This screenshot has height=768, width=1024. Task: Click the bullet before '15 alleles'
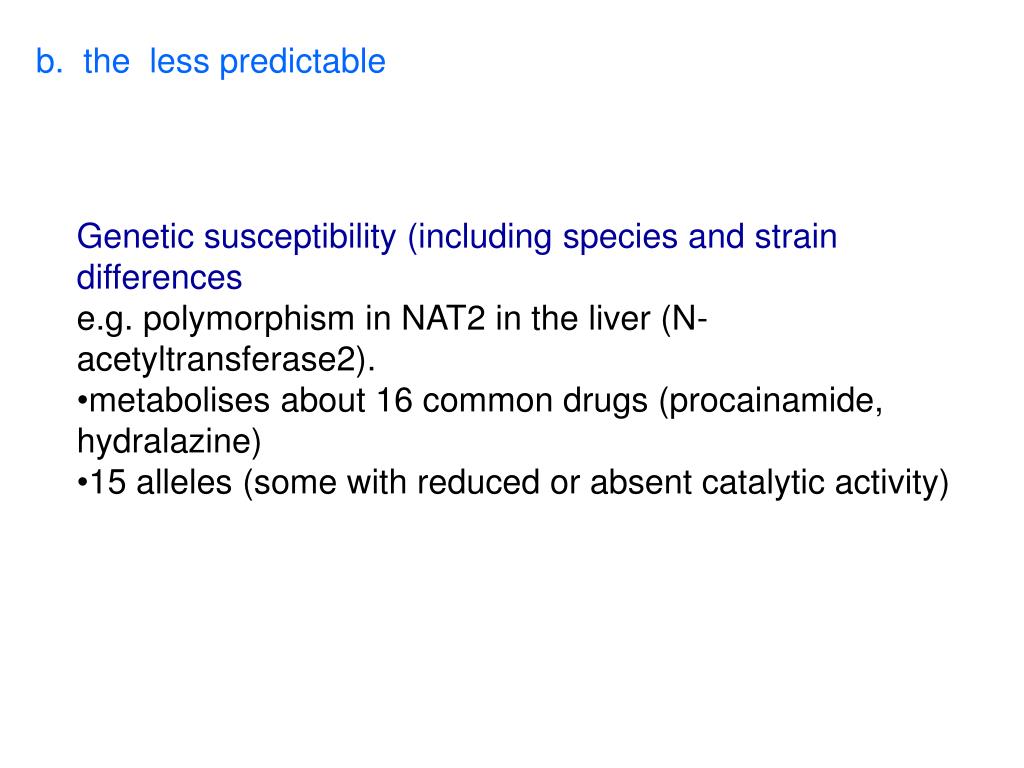coord(82,484)
